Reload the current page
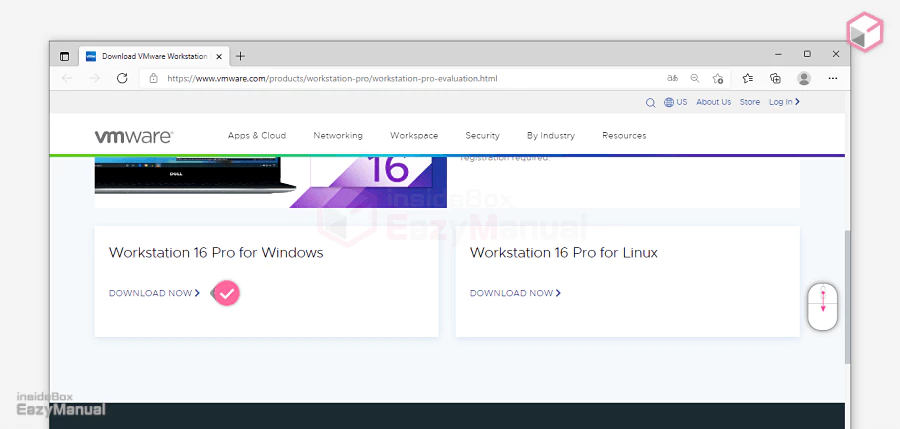This screenshot has height=429, width=900. pos(122,78)
